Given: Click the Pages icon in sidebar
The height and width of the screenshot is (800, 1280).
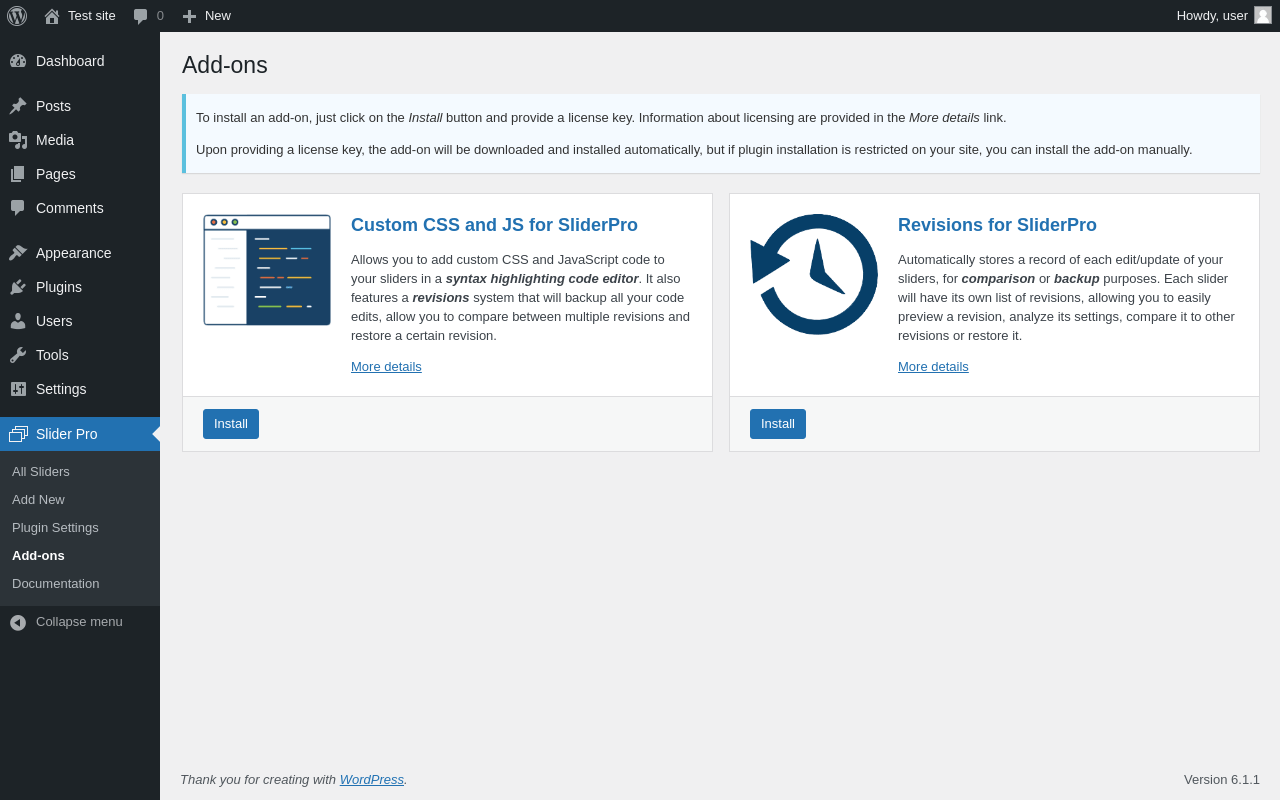Looking at the screenshot, I should coord(18,174).
